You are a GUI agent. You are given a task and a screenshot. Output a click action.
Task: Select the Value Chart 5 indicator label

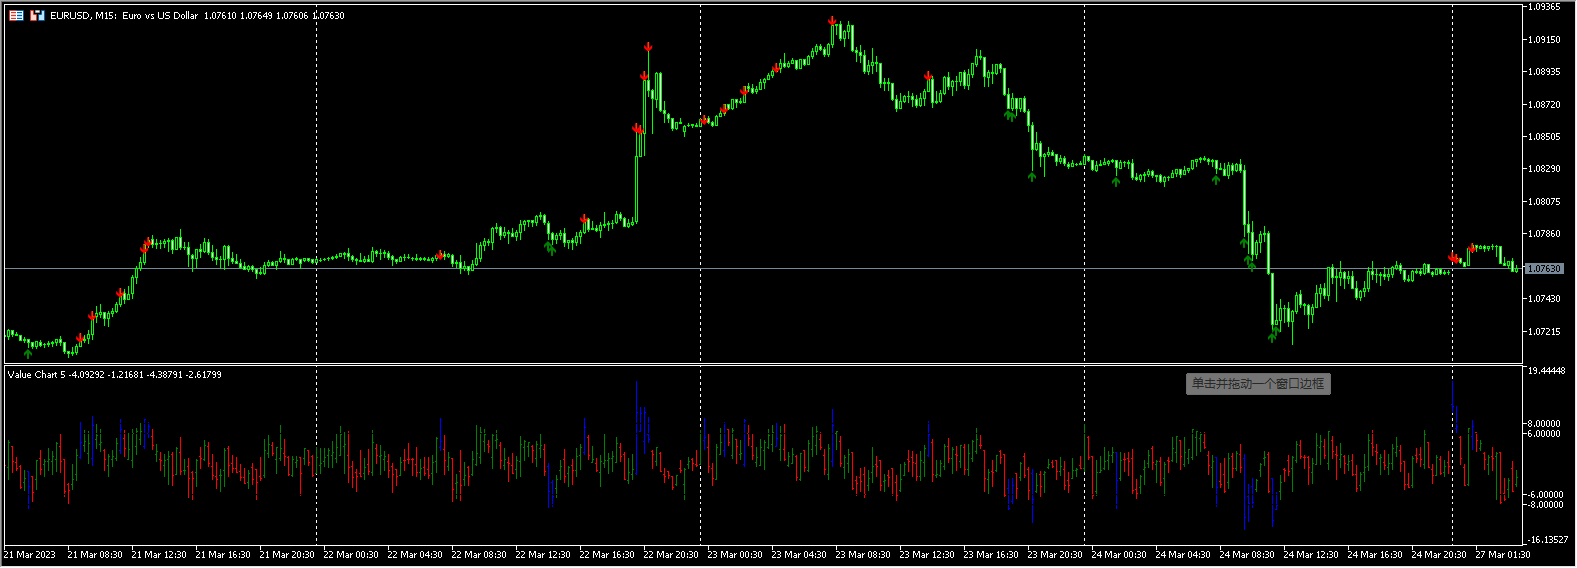tap(36, 375)
